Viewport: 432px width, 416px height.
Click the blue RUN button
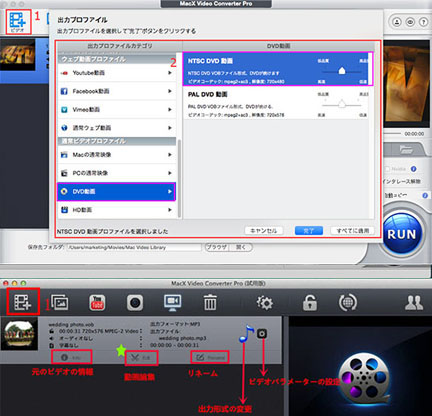402,234
